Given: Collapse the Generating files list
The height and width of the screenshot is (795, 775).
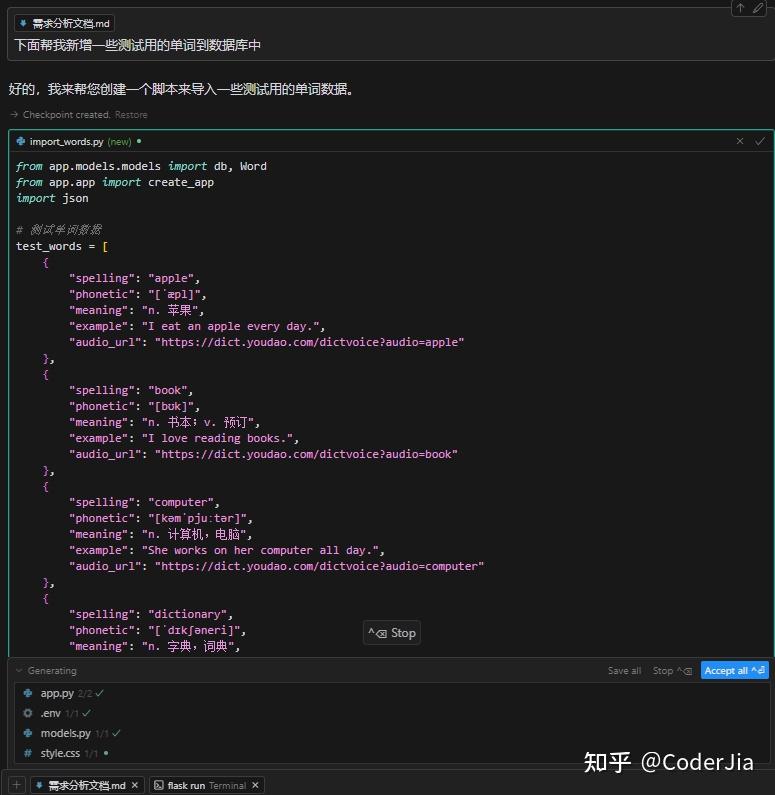Looking at the screenshot, I should tap(19, 670).
